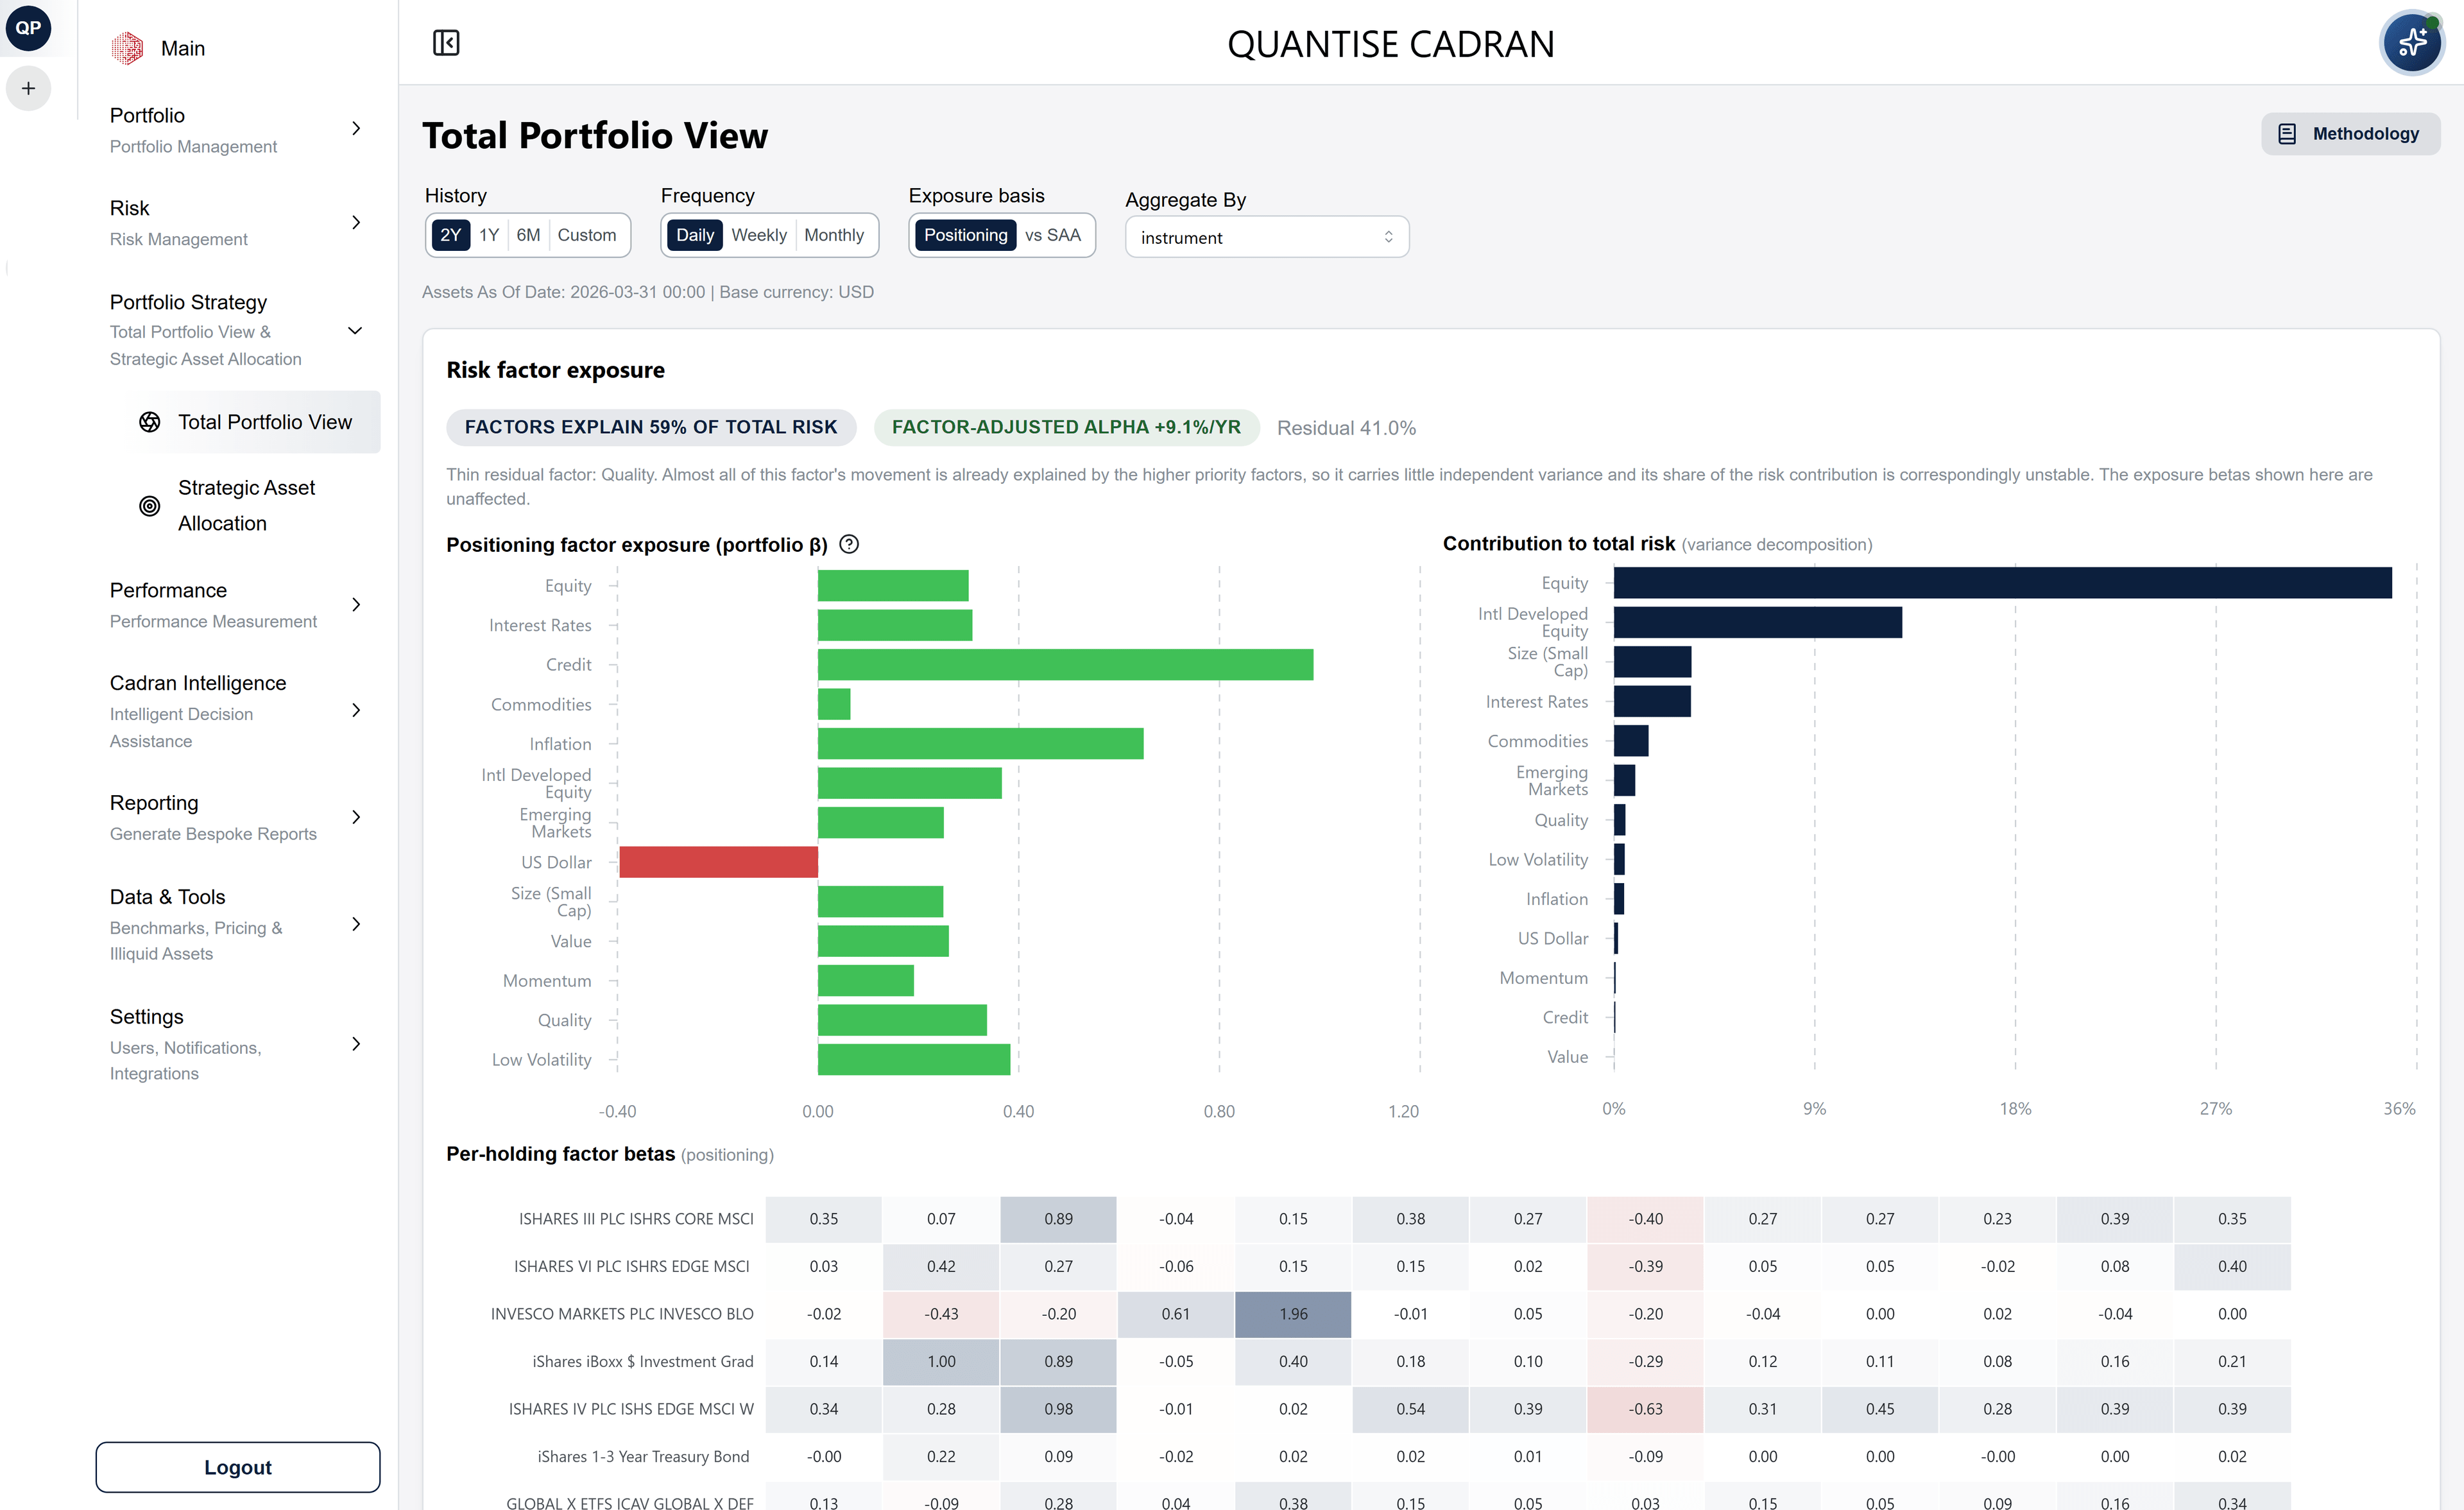Expand the Reporting menu chevron

click(x=356, y=818)
